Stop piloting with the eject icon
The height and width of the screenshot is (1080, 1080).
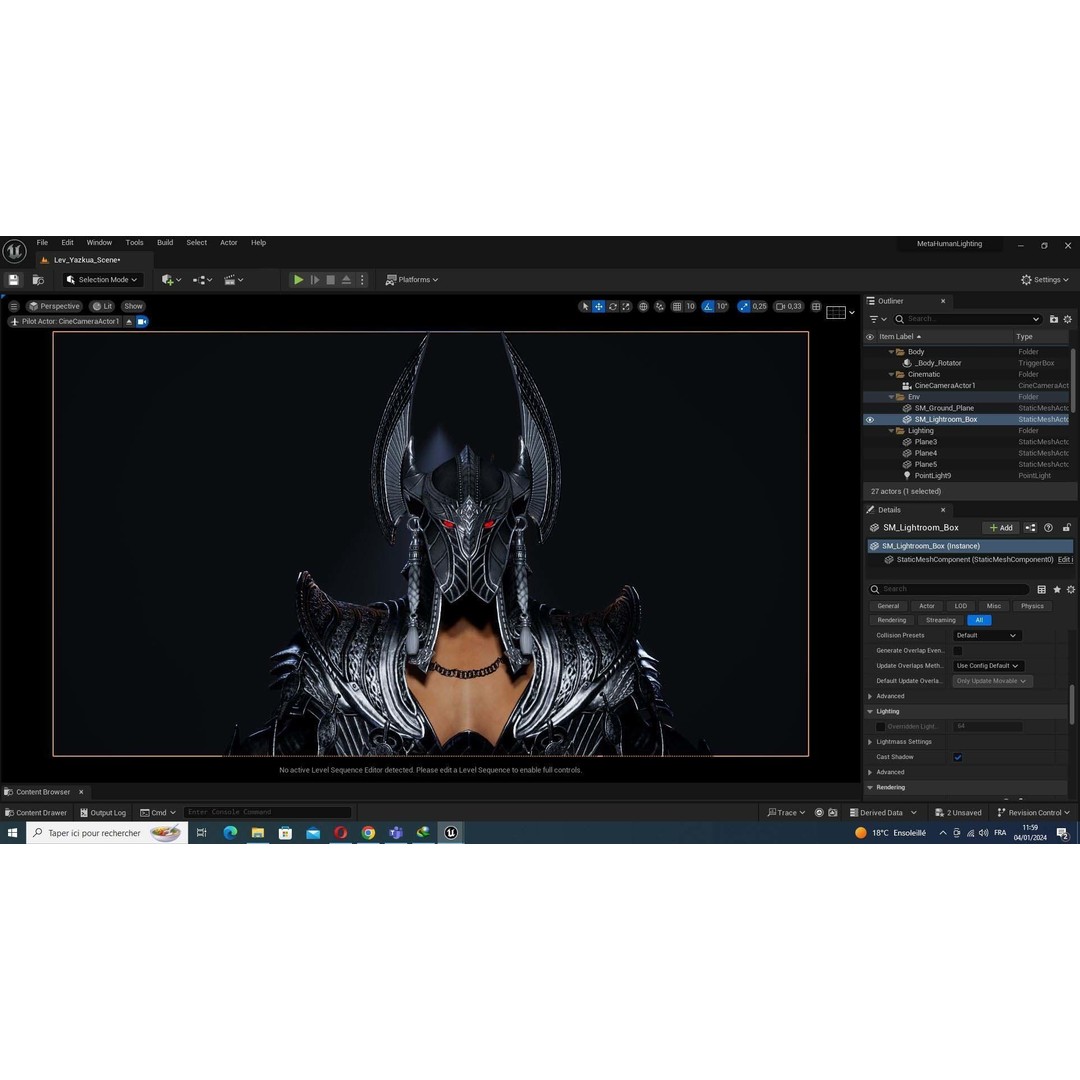tap(129, 322)
